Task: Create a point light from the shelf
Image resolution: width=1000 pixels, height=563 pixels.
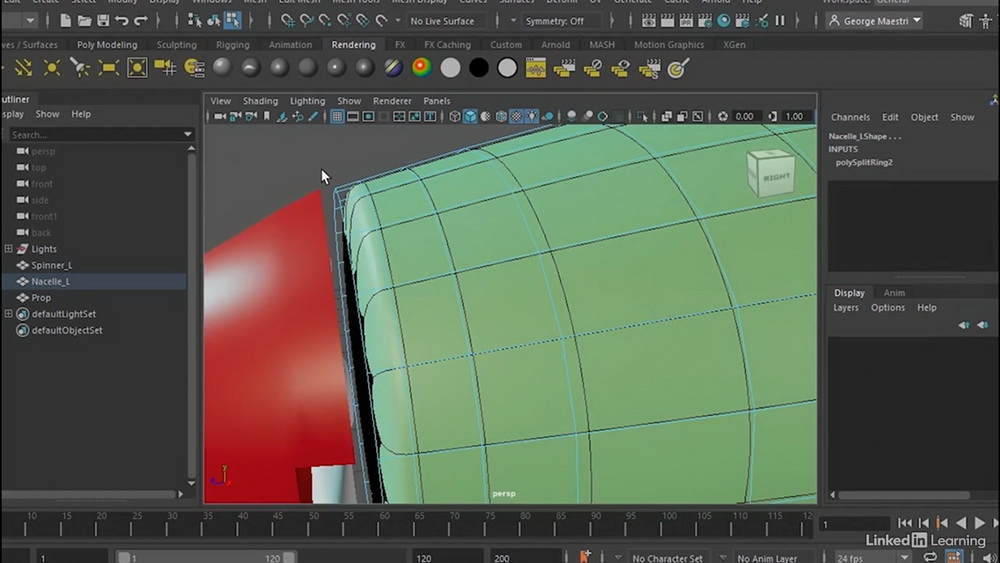Action: pyautogui.click(x=52, y=68)
